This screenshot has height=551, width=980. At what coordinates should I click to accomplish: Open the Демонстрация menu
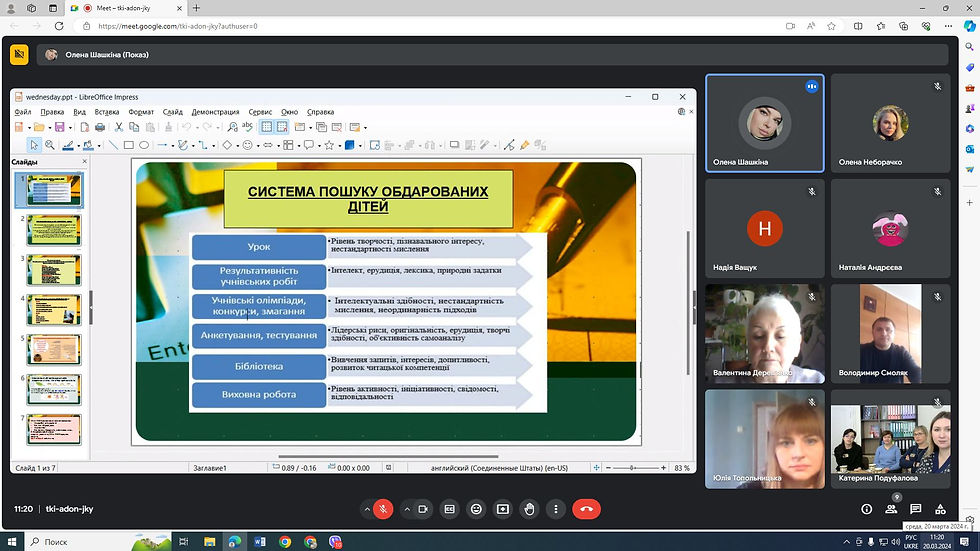tap(216, 112)
